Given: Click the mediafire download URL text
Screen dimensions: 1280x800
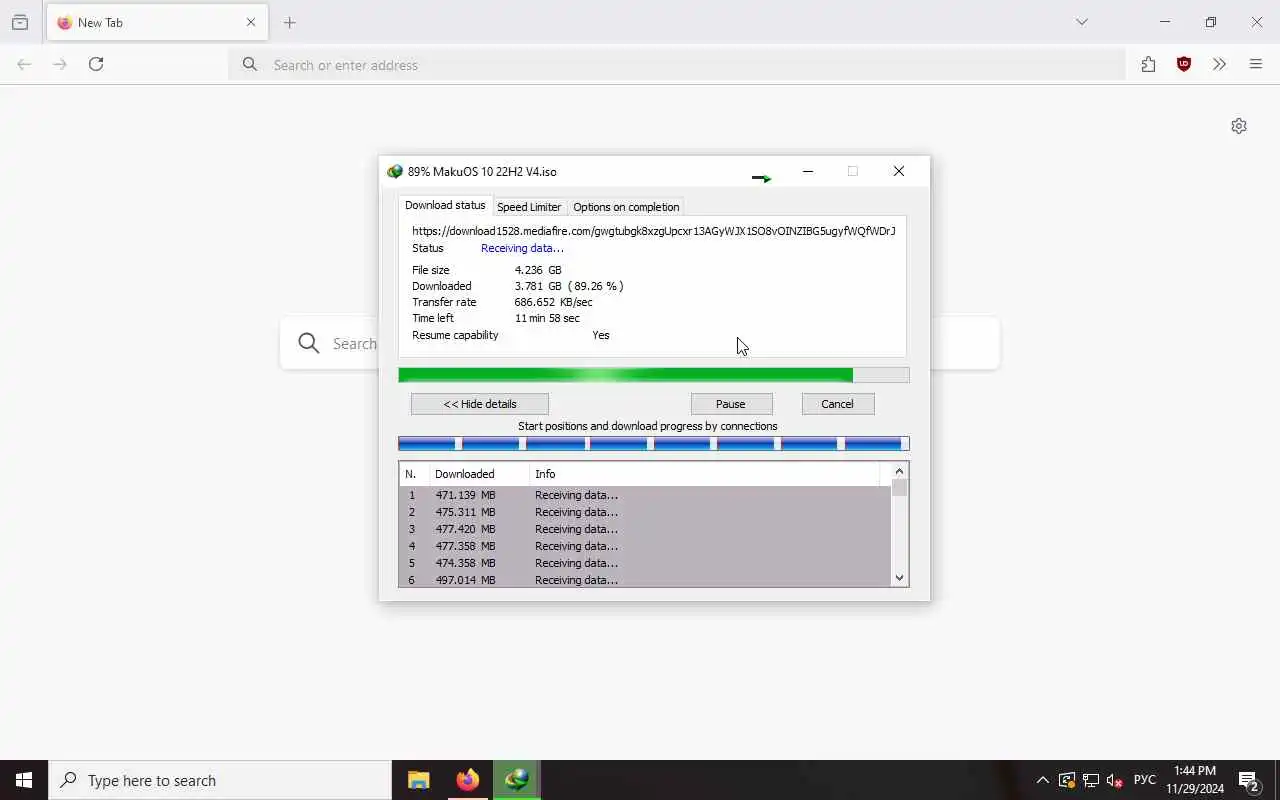Looking at the screenshot, I should click(653, 231).
